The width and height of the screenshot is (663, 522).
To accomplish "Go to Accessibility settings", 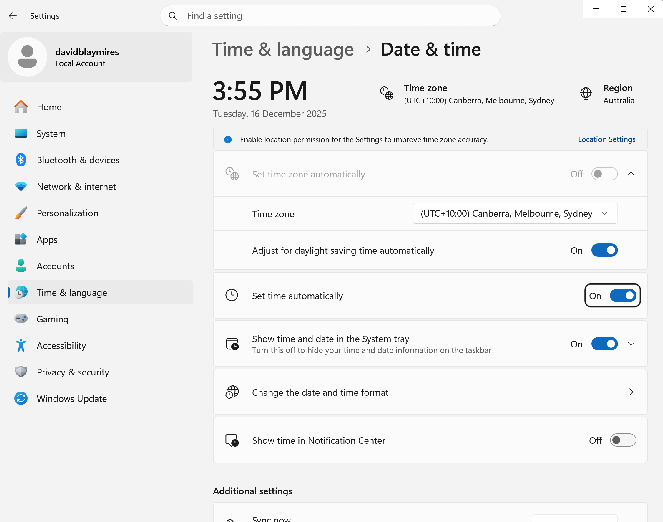I will pyautogui.click(x=100, y=345).
